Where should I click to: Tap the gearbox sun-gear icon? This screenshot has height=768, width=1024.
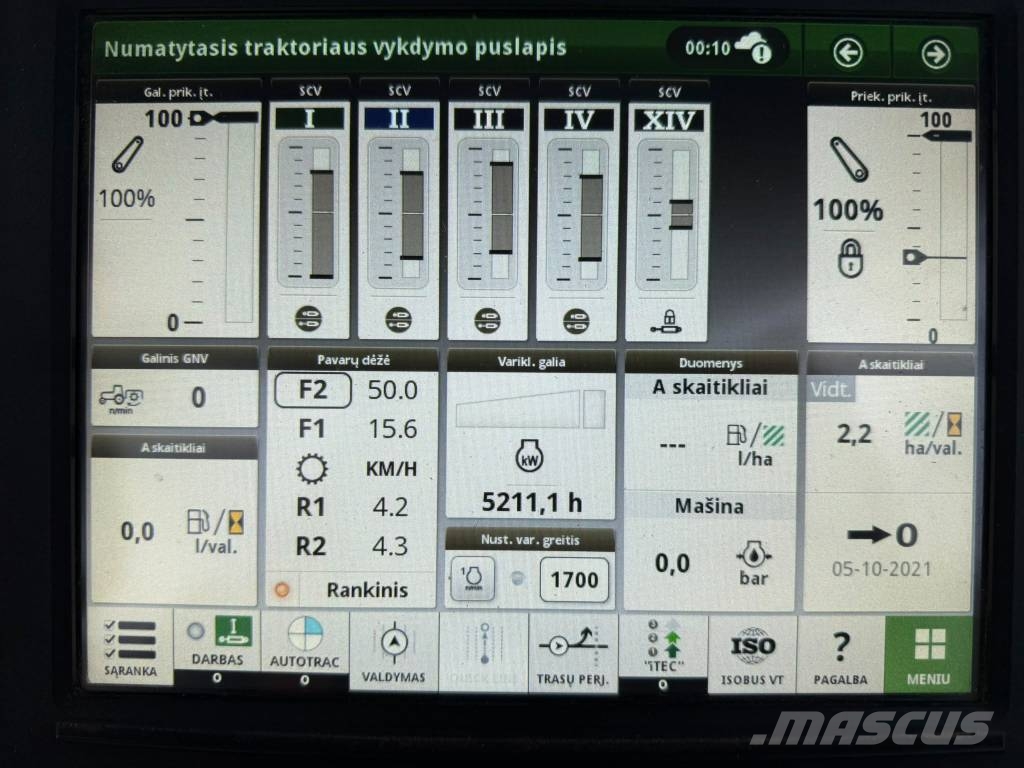point(312,469)
